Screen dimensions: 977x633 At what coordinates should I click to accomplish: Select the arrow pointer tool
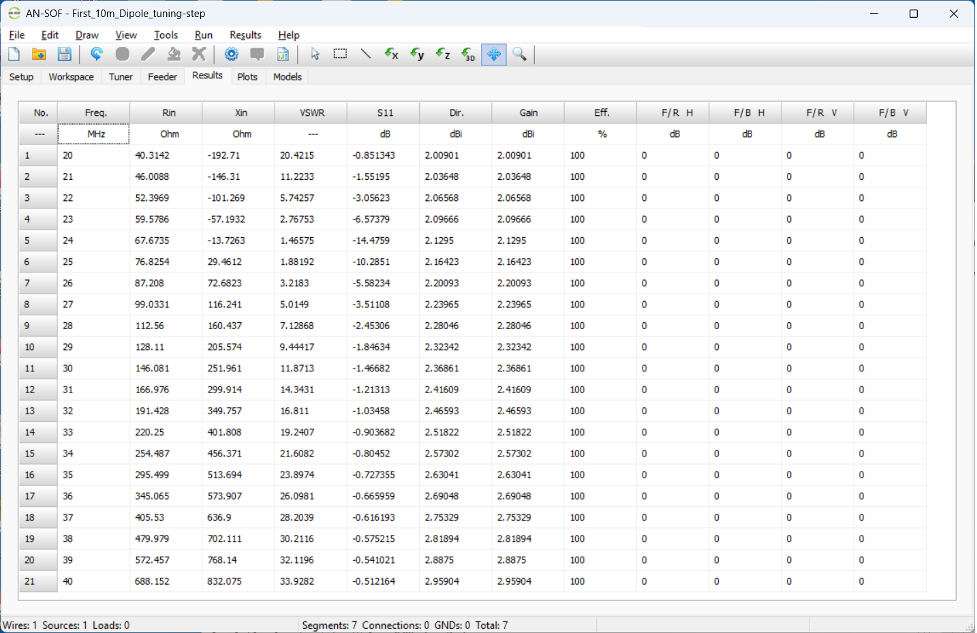click(315, 54)
